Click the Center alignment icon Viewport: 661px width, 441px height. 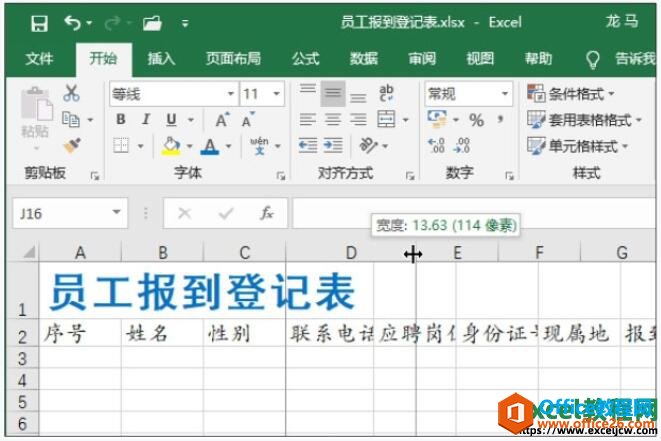point(333,120)
